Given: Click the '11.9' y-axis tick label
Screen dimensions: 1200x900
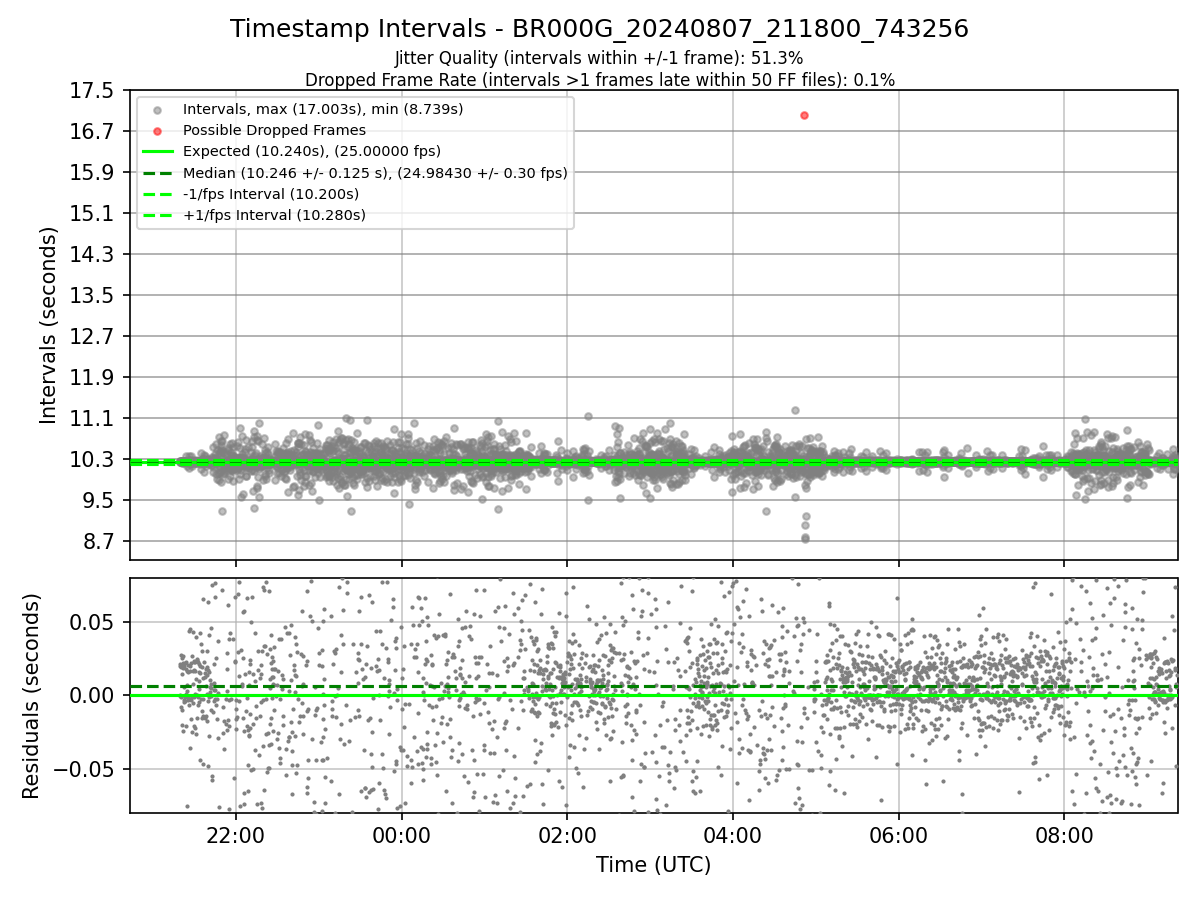Looking at the screenshot, I should (94, 378).
